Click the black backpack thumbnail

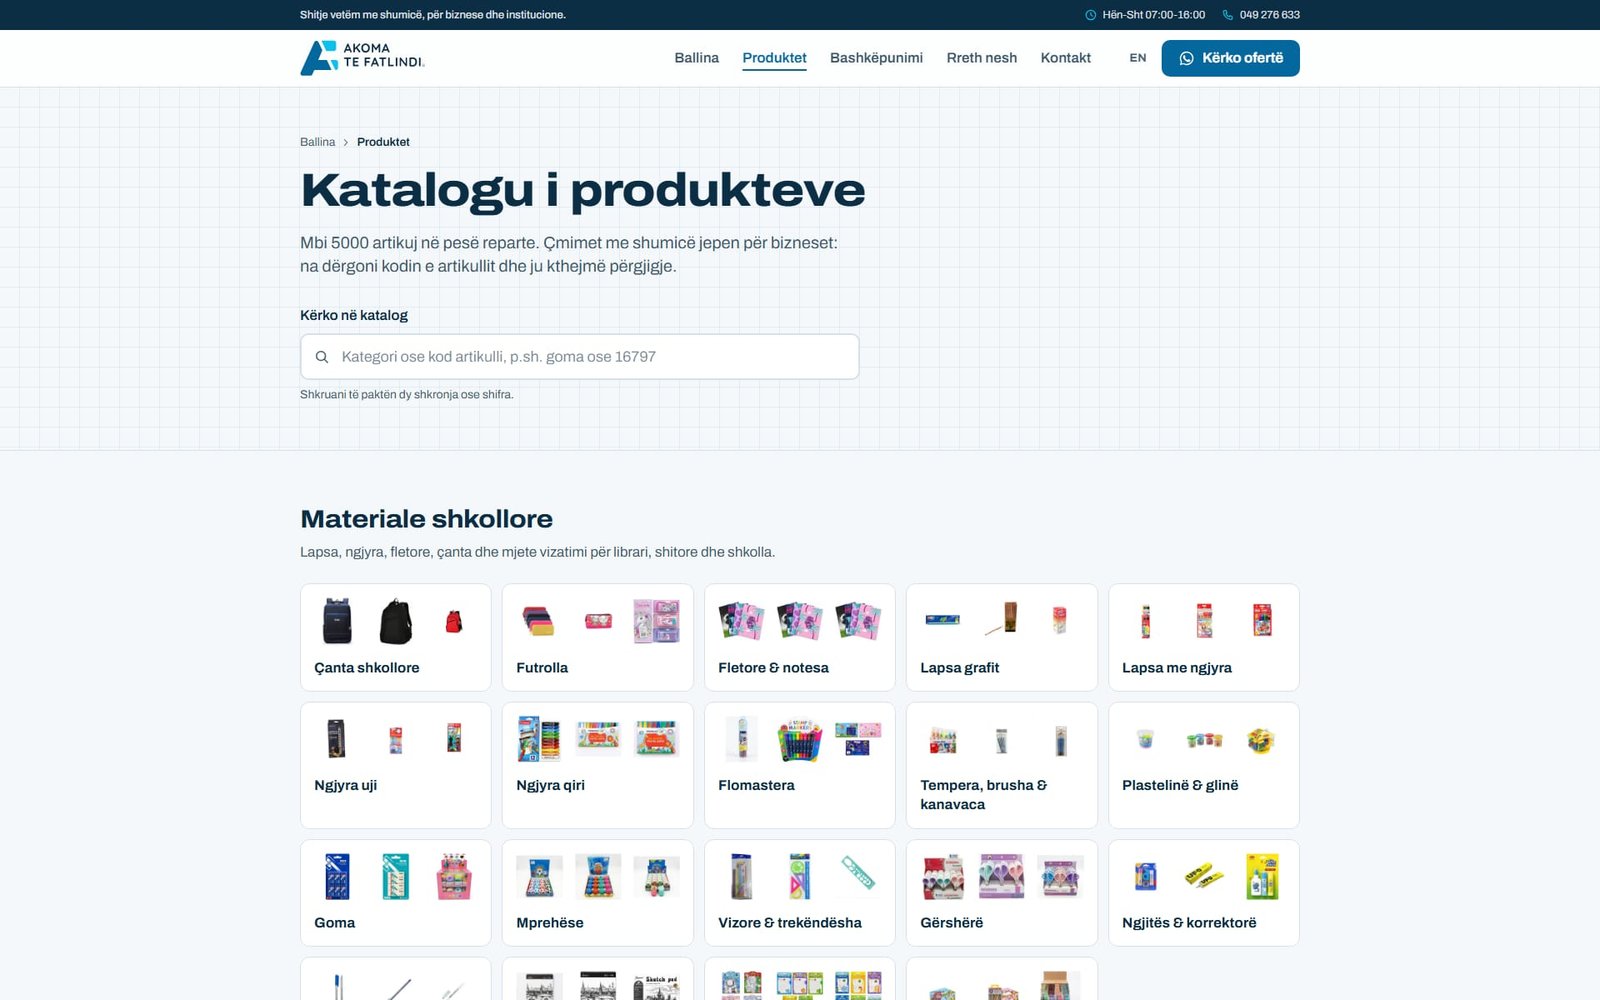click(396, 621)
